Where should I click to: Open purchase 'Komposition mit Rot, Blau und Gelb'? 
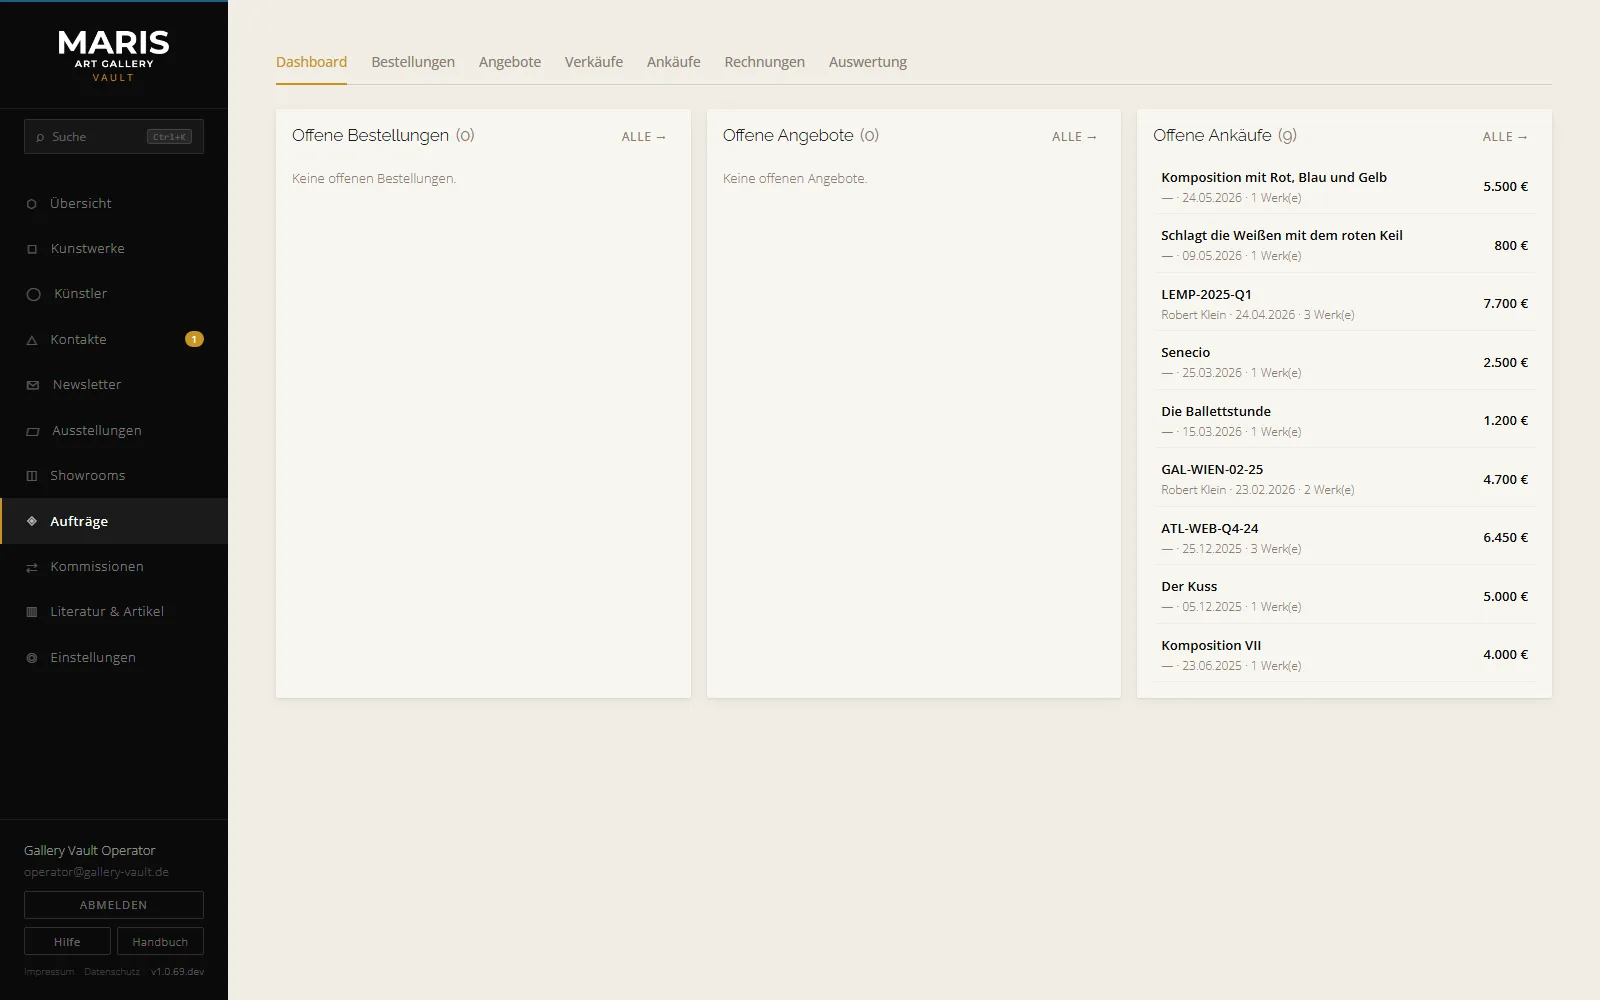pos(1344,187)
